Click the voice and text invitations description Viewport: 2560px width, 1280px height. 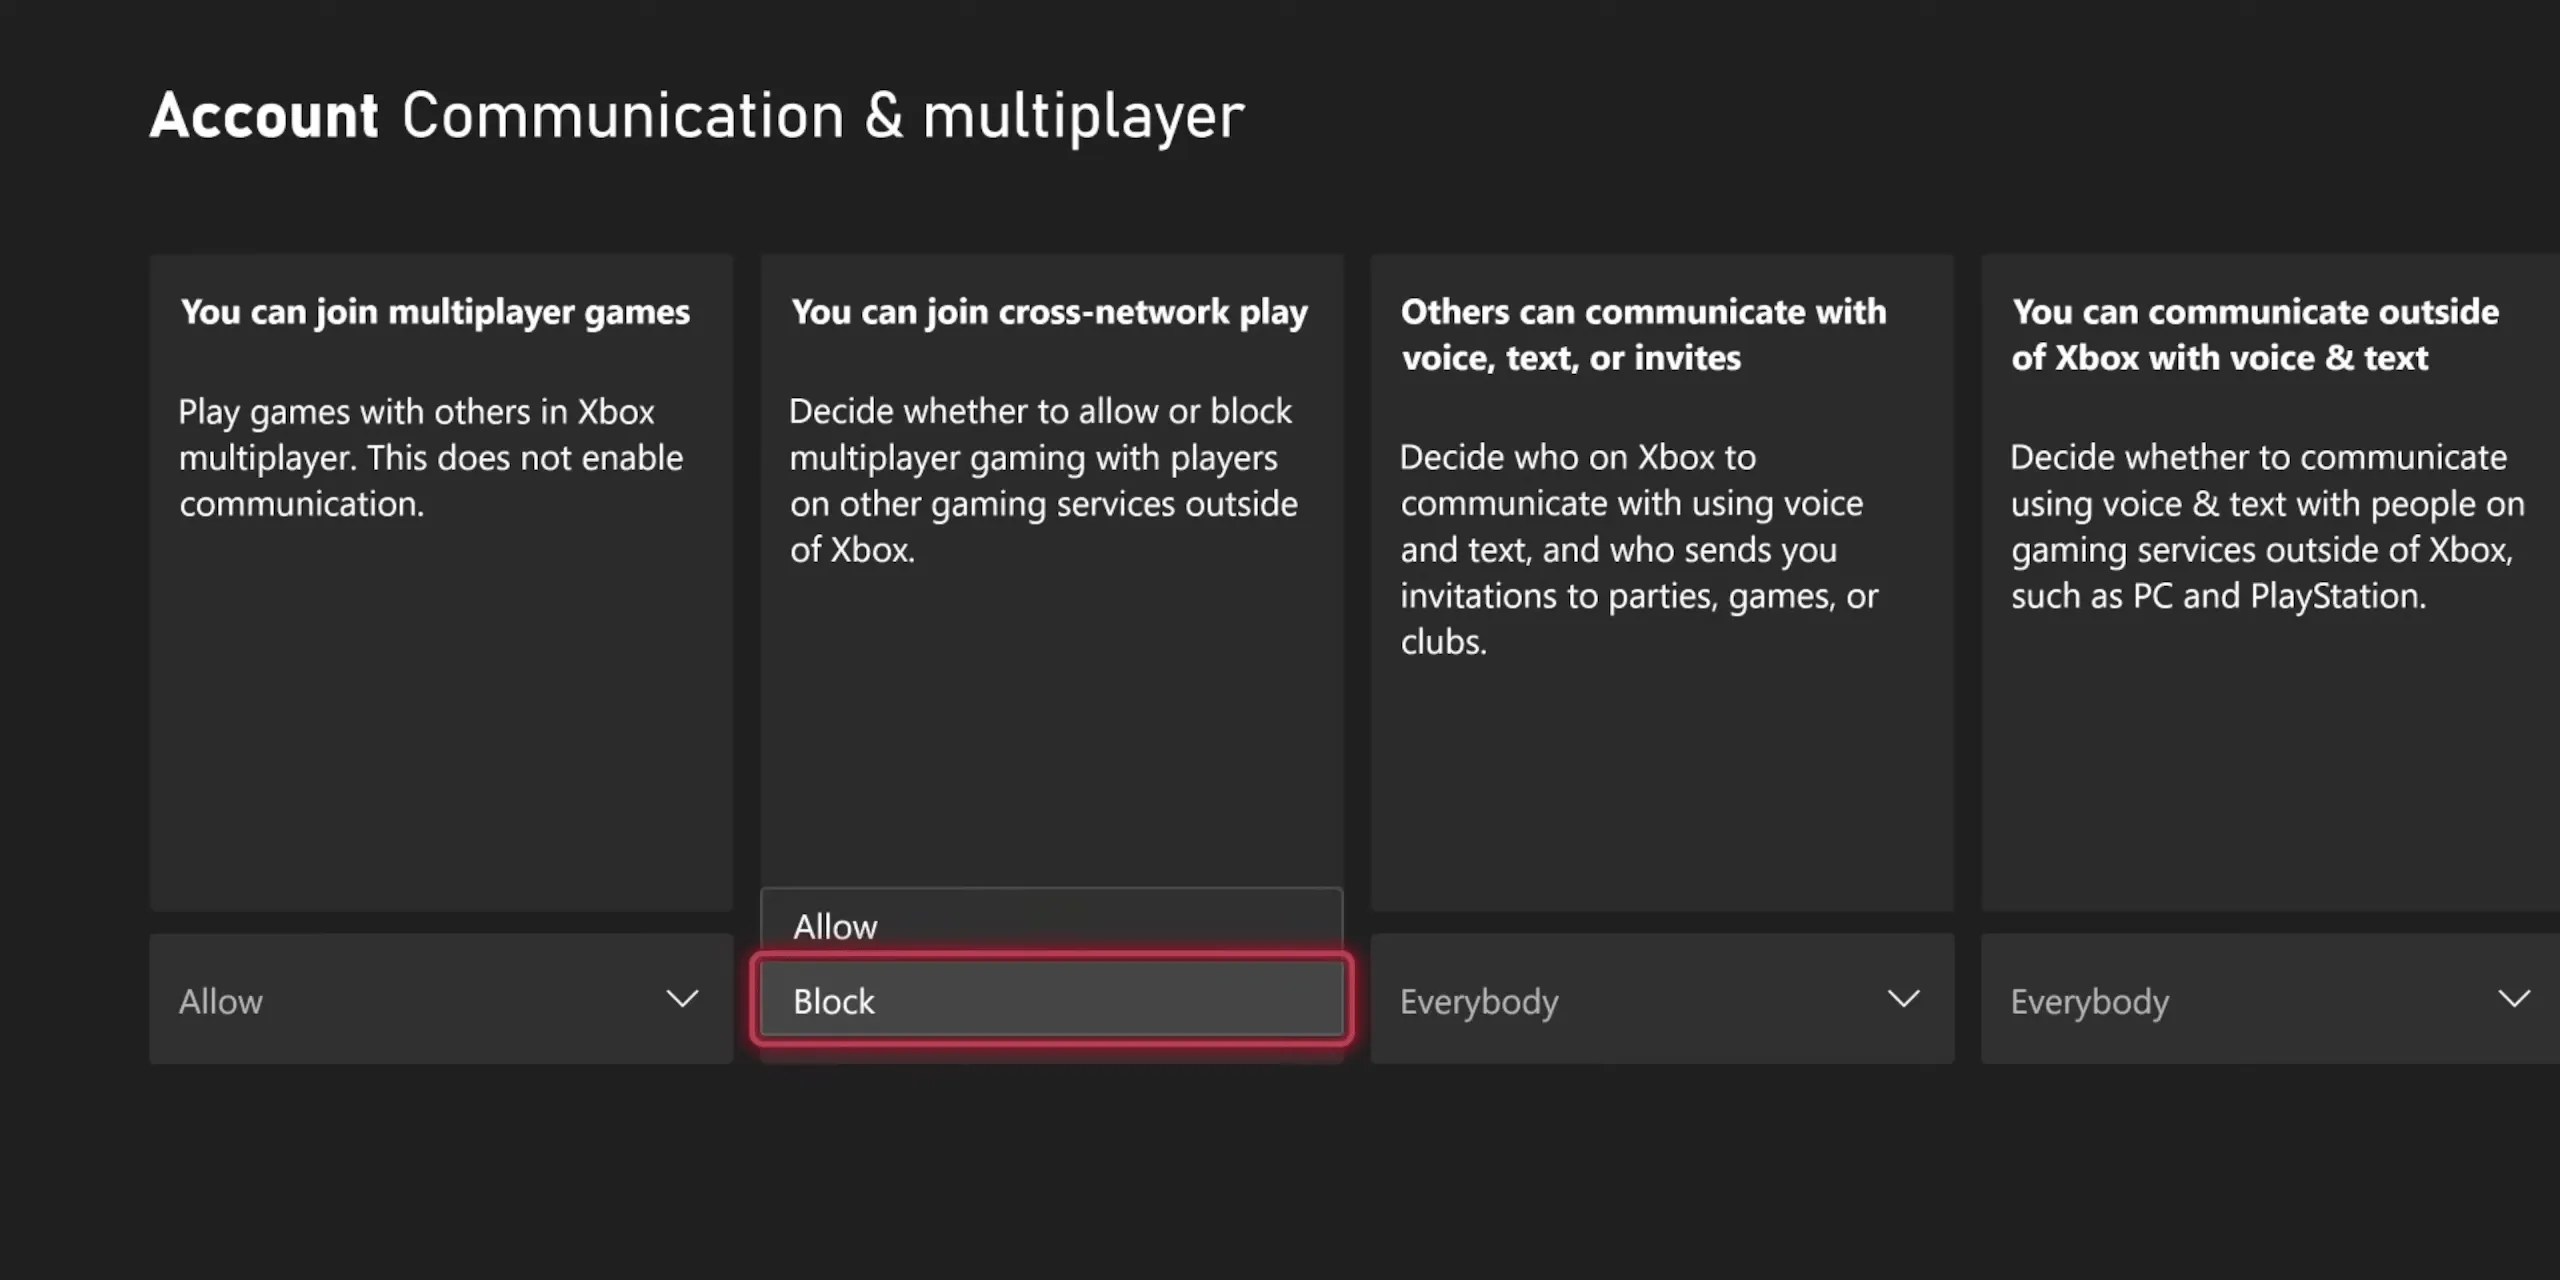click(x=1638, y=549)
